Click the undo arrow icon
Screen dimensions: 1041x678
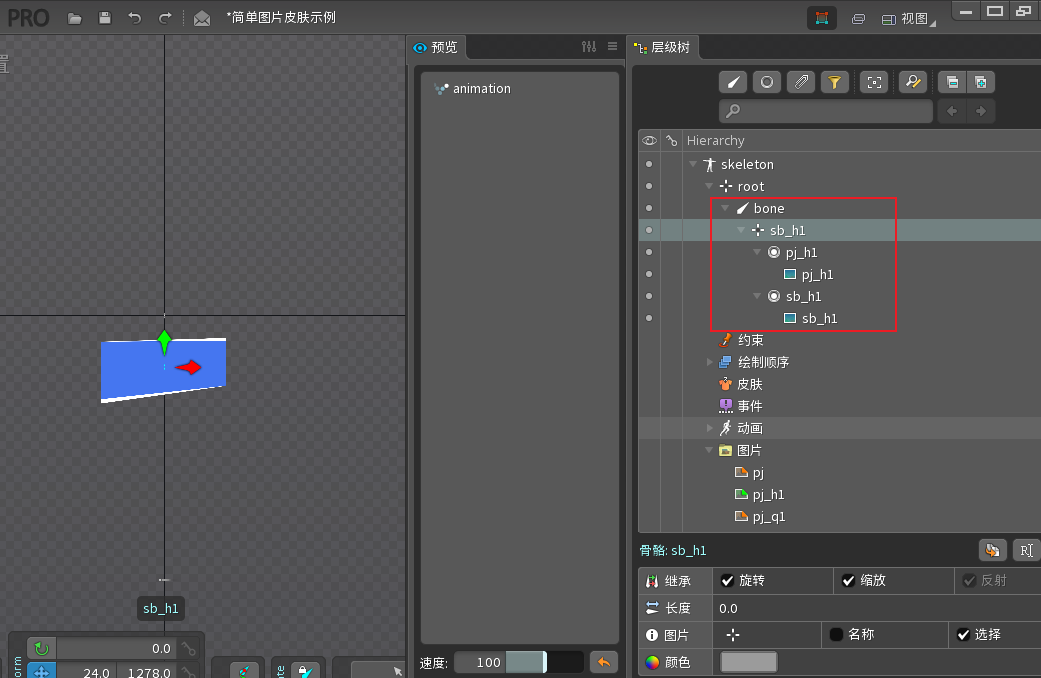(x=135, y=18)
